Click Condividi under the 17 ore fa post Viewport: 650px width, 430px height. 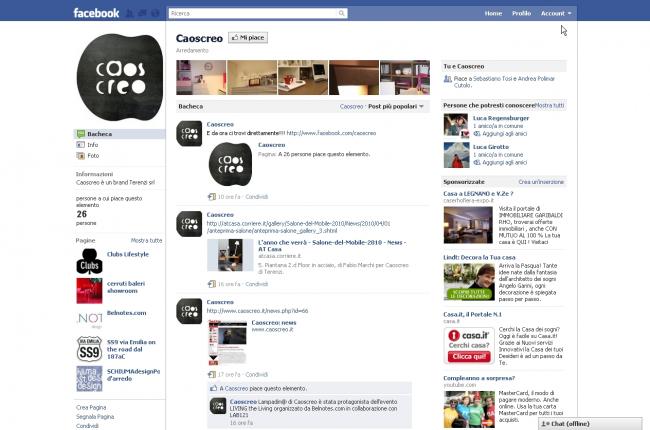tap(257, 374)
